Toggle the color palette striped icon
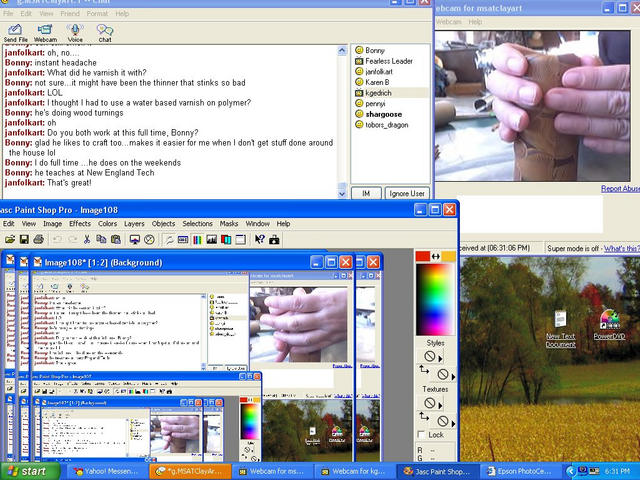 coord(197,239)
